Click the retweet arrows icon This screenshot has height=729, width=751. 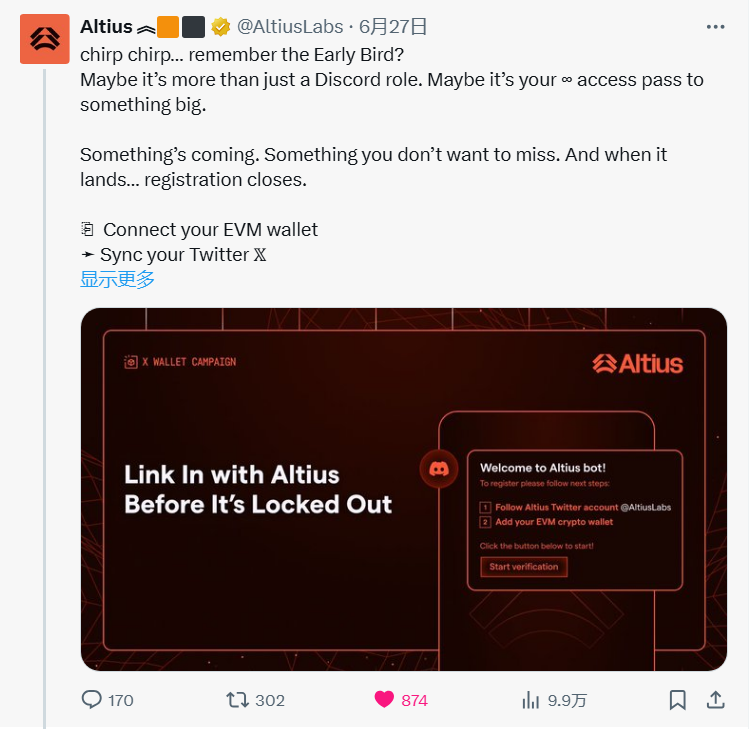(x=238, y=700)
